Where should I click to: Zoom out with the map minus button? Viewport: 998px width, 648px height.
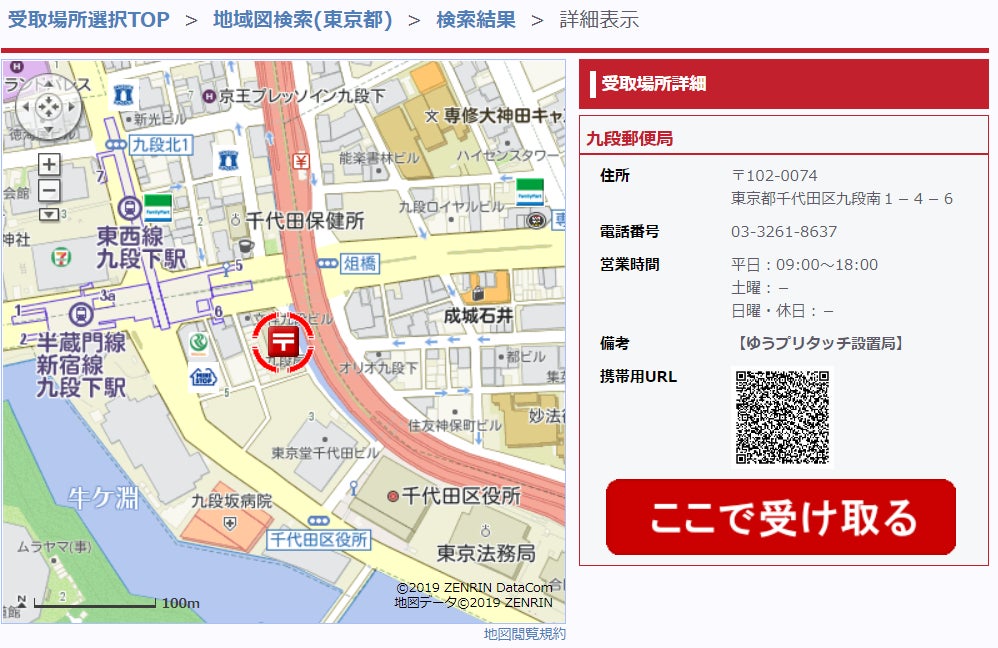49,190
